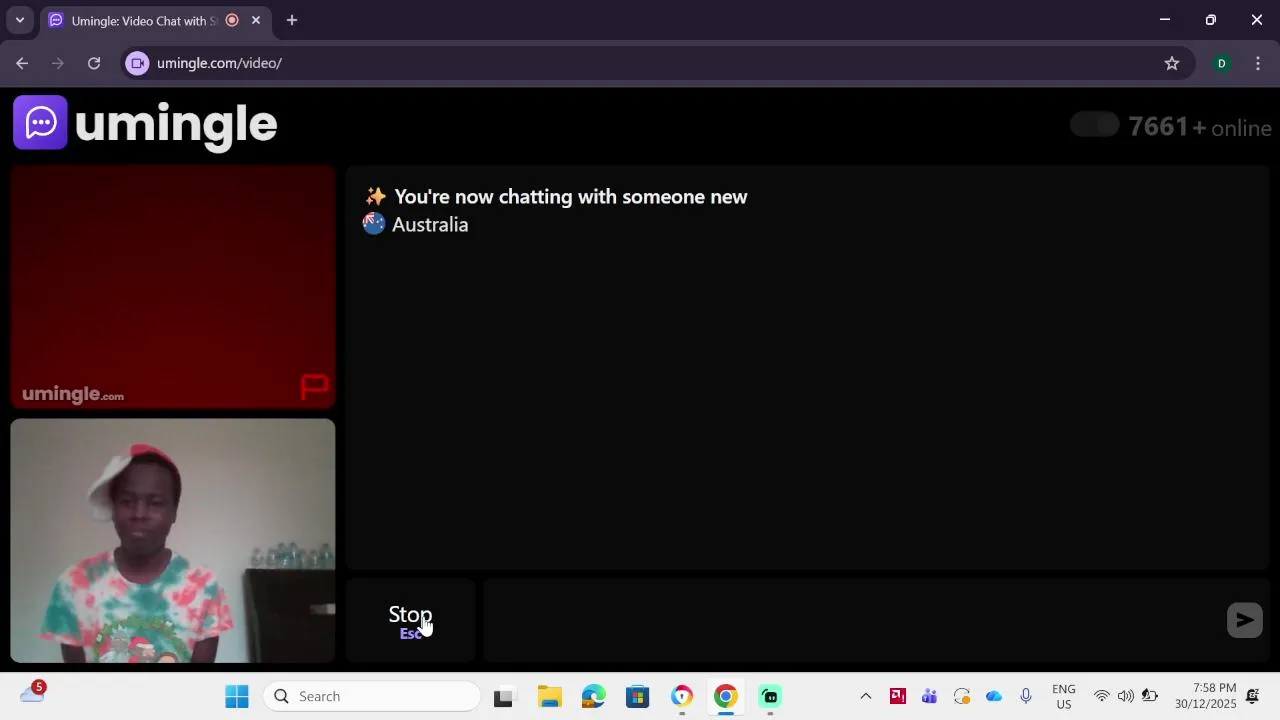Bookmark this page with star icon

tap(1172, 63)
